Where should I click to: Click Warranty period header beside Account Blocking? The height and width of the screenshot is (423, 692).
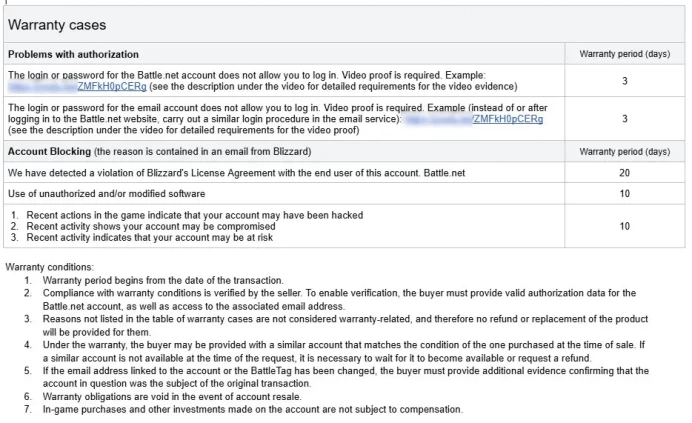click(624, 151)
